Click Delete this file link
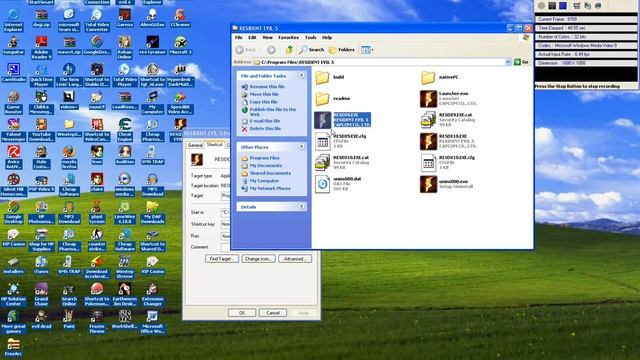Viewport: 640px width, 360px height. point(265,129)
